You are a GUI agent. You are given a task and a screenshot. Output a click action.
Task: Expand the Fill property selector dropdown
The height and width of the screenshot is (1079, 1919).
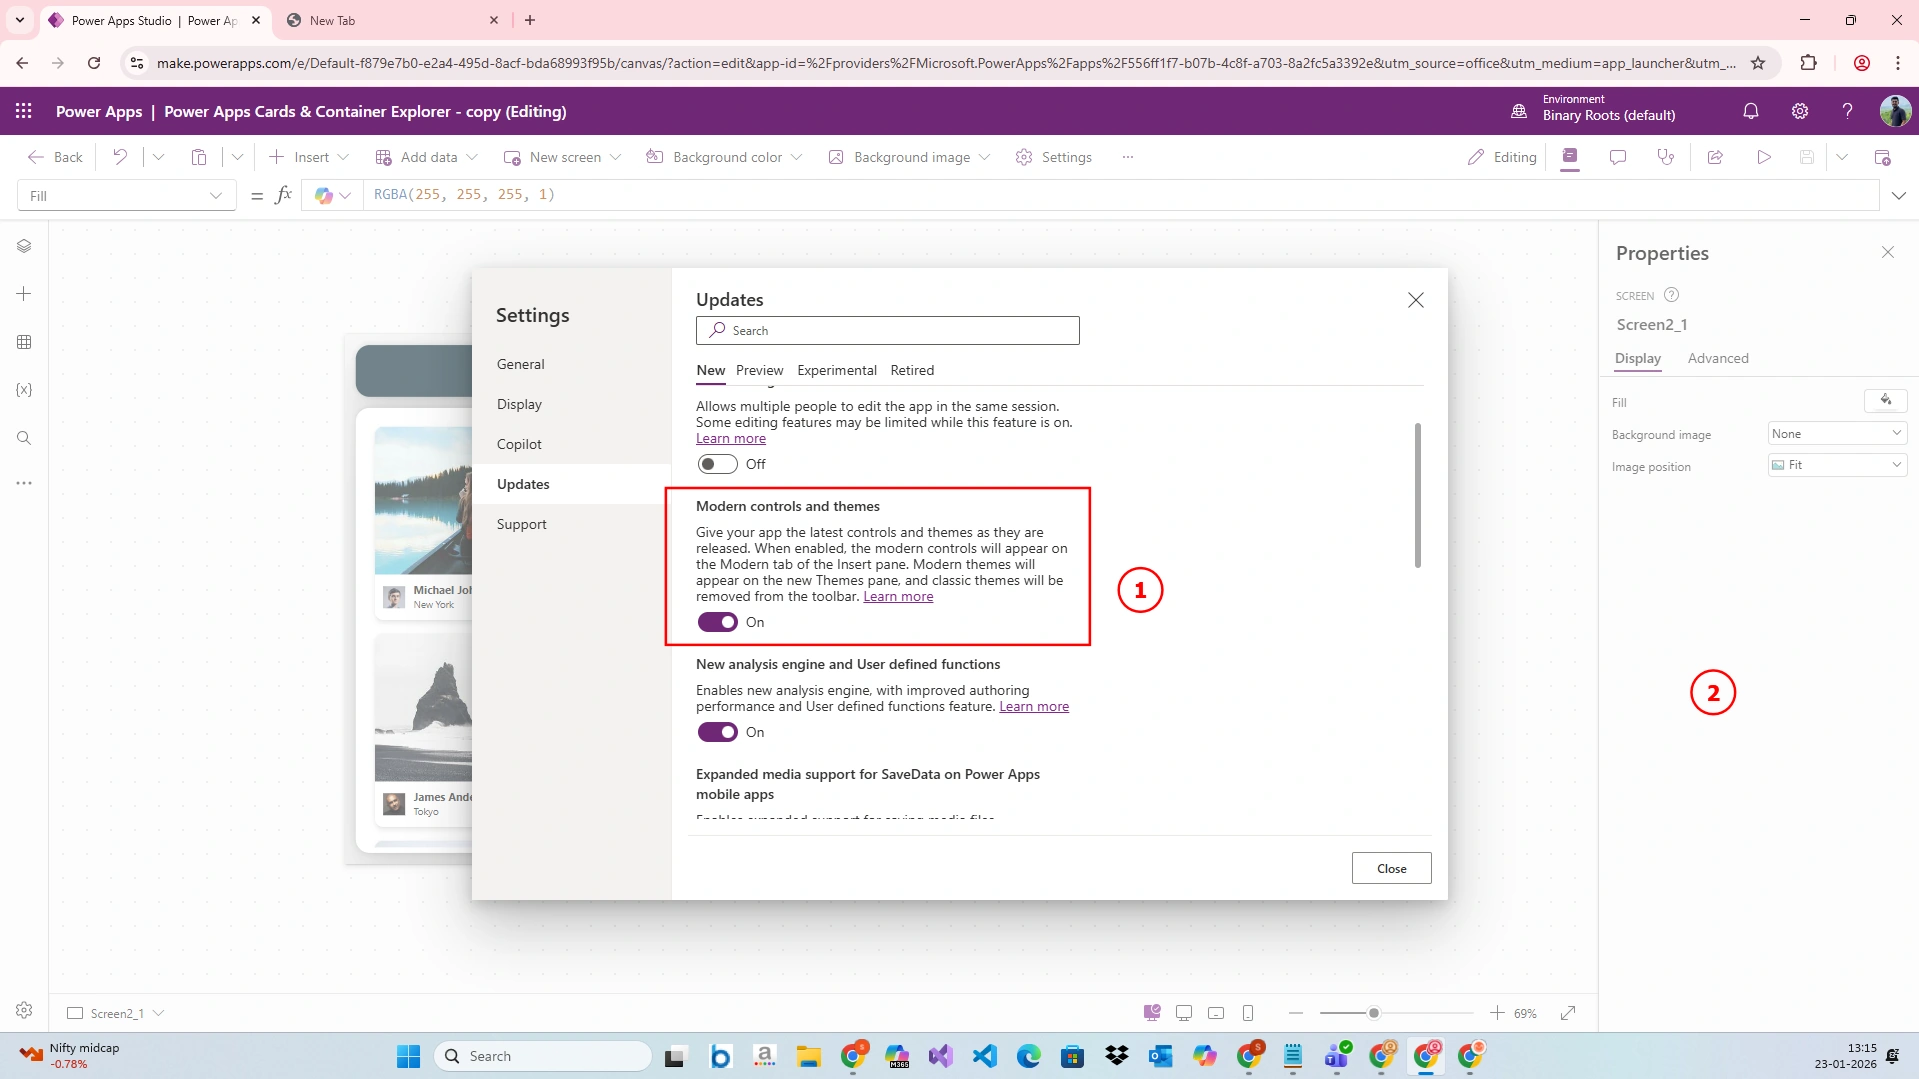tap(127, 196)
